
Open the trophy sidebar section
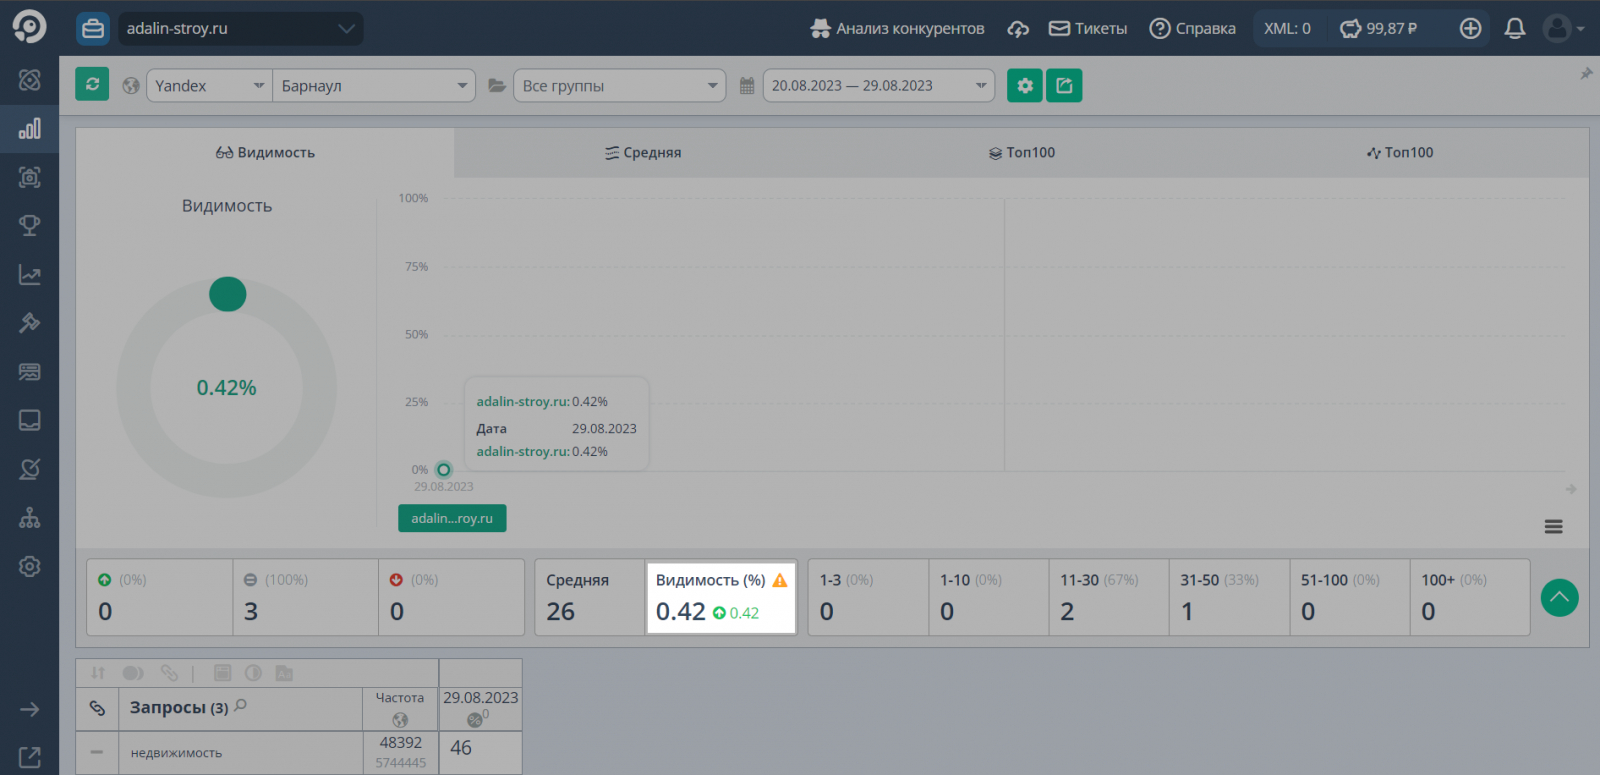pyautogui.click(x=30, y=226)
